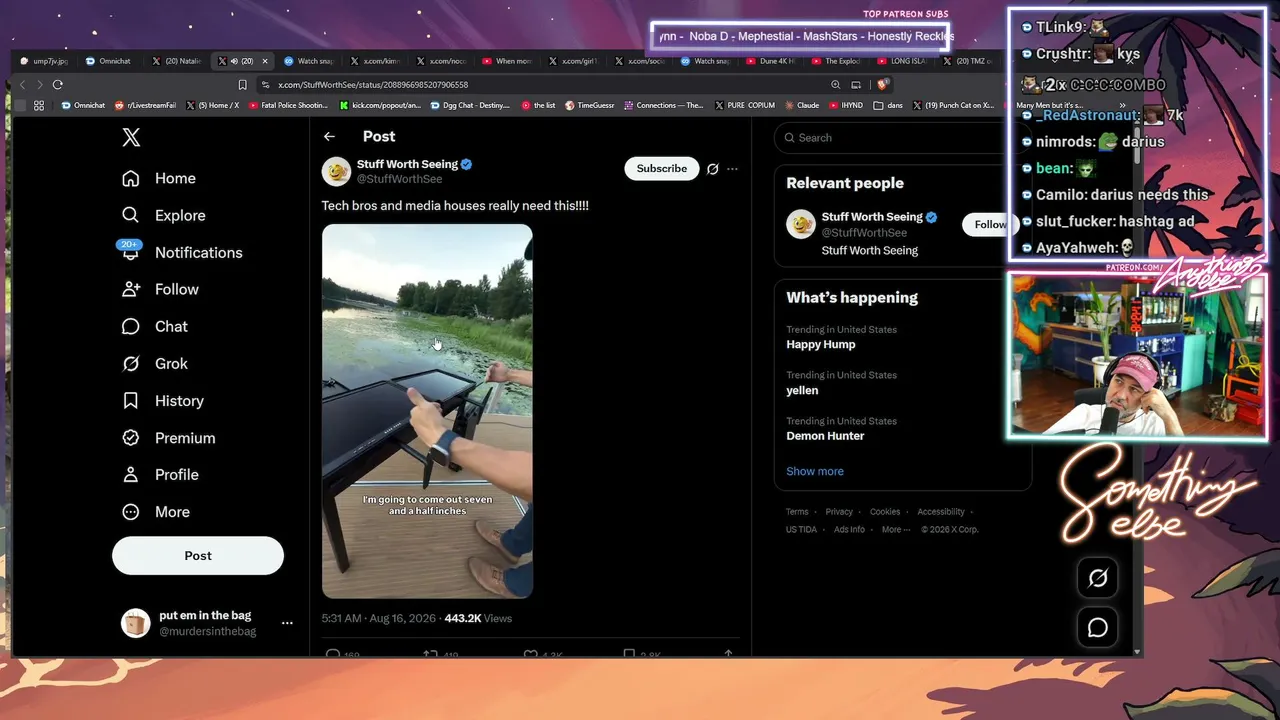Switch to the Dune 4K tab
This screenshot has width=1280, height=720.
771,61
